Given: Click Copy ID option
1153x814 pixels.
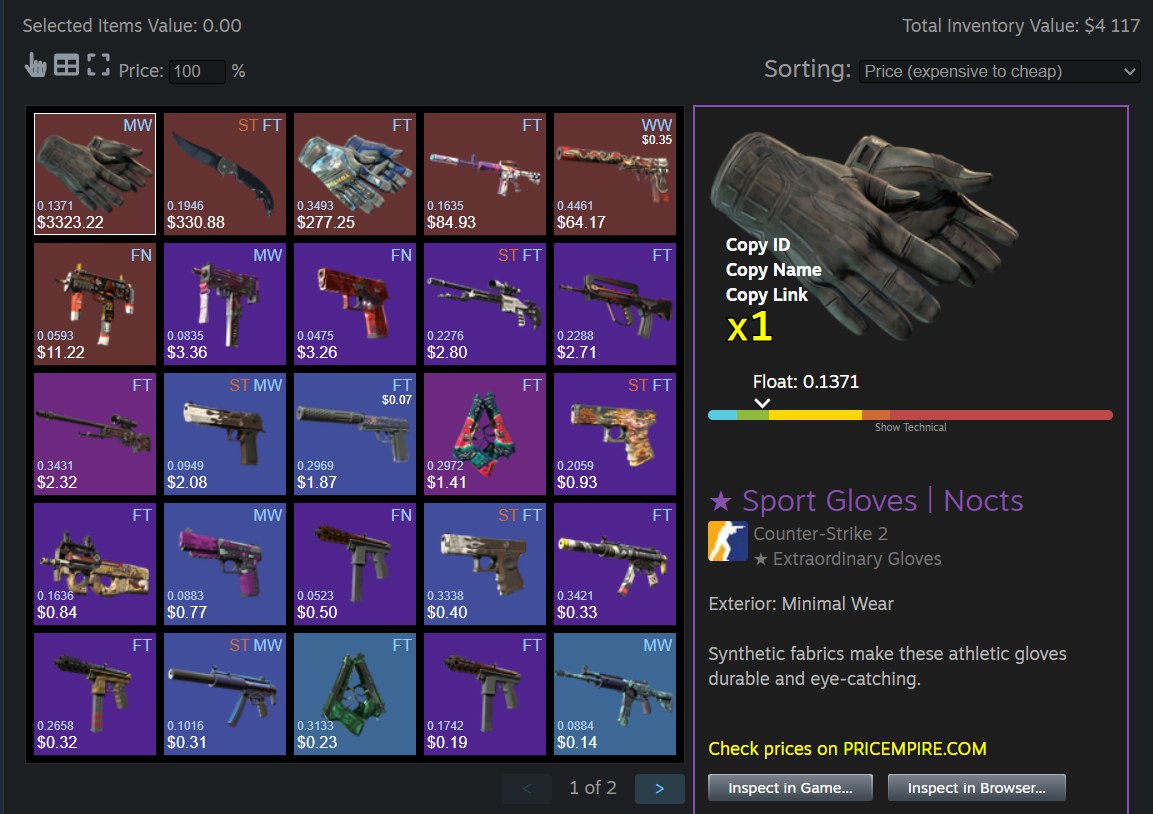Looking at the screenshot, I should 757,245.
